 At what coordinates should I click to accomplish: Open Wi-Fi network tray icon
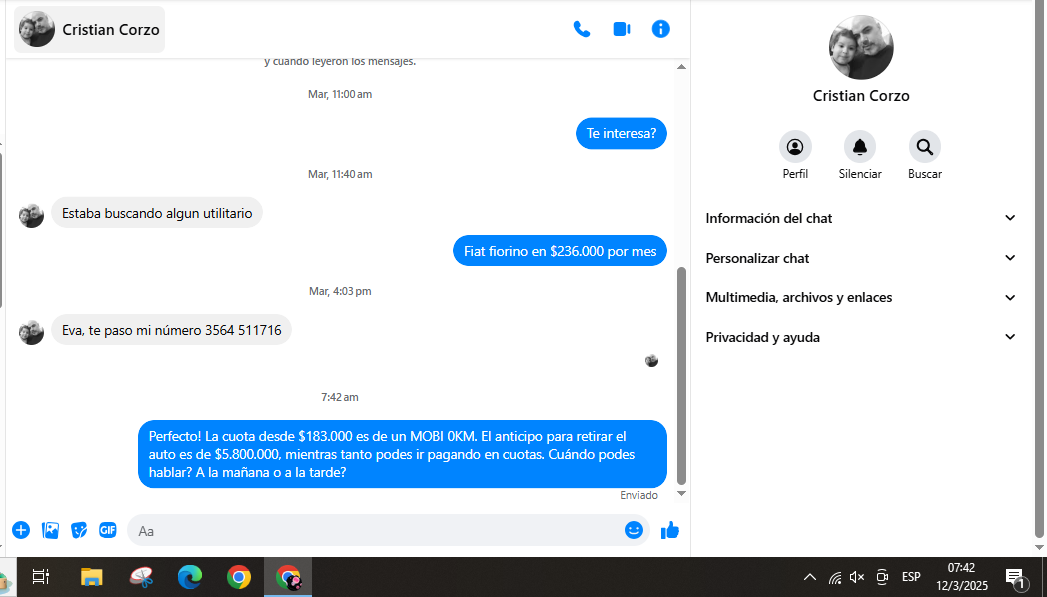835,577
